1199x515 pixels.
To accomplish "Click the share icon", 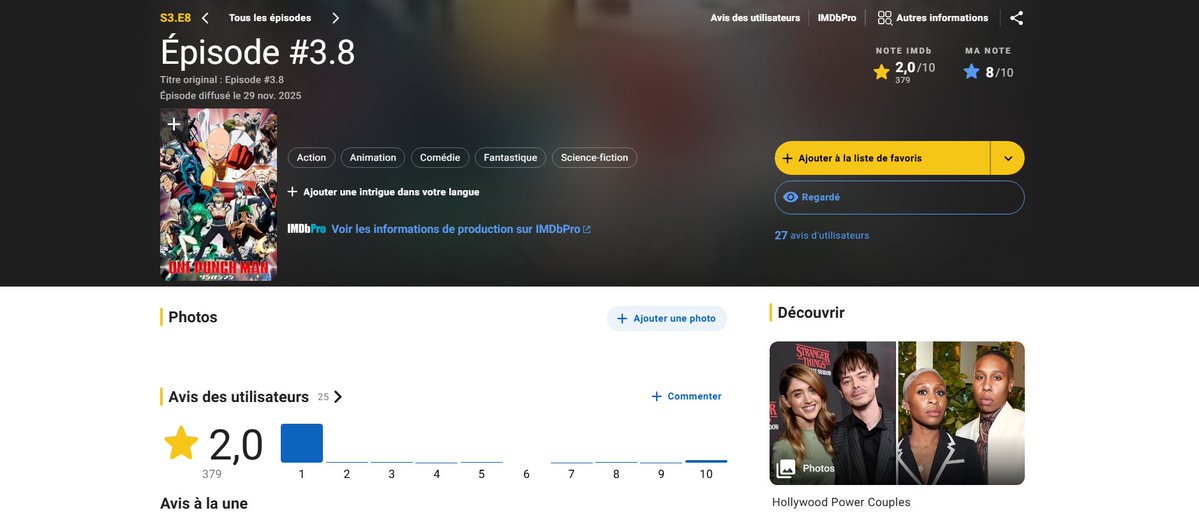I will (1016, 18).
